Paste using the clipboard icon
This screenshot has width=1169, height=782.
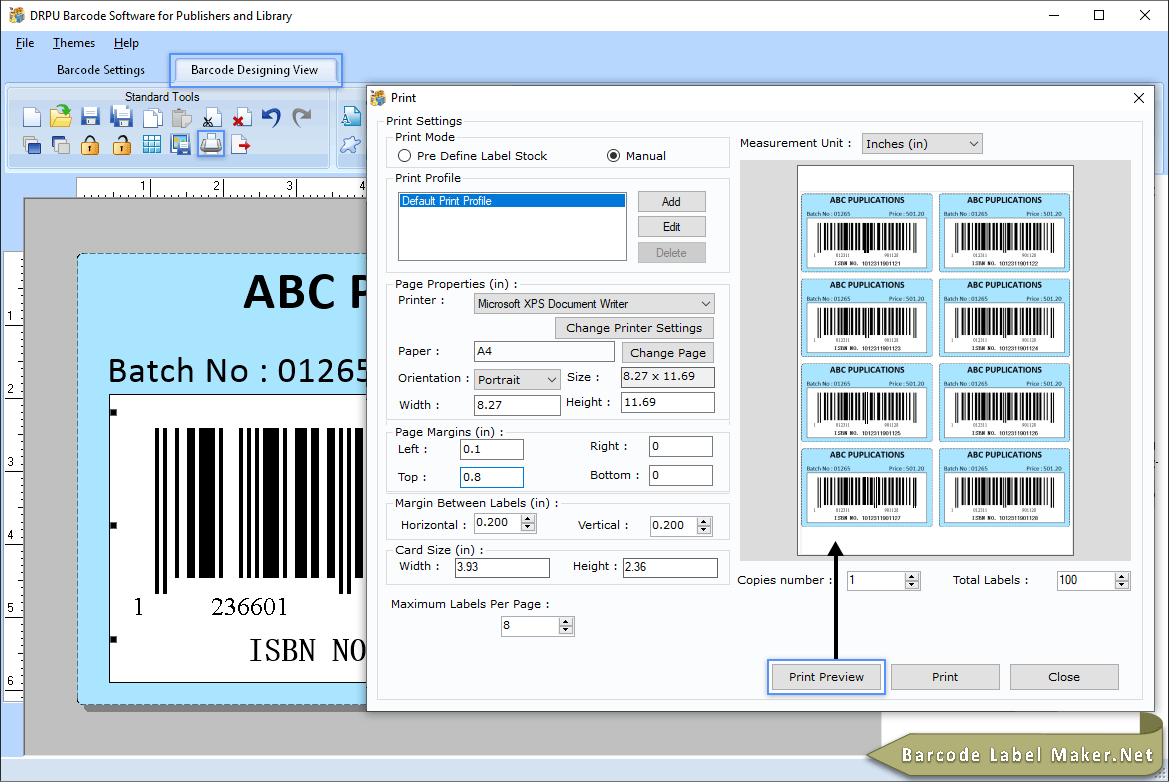[x=181, y=118]
